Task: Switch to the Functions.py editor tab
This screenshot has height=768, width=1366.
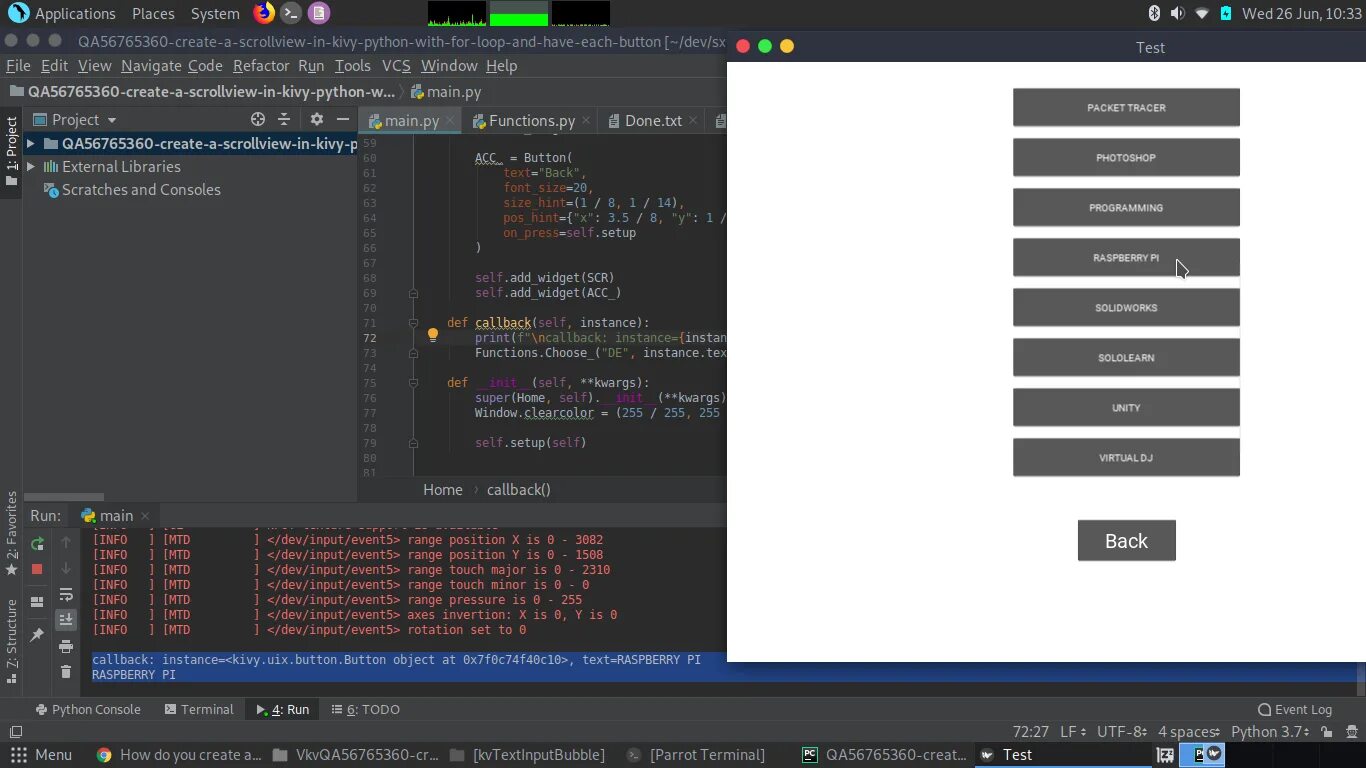Action: click(531, 120)
